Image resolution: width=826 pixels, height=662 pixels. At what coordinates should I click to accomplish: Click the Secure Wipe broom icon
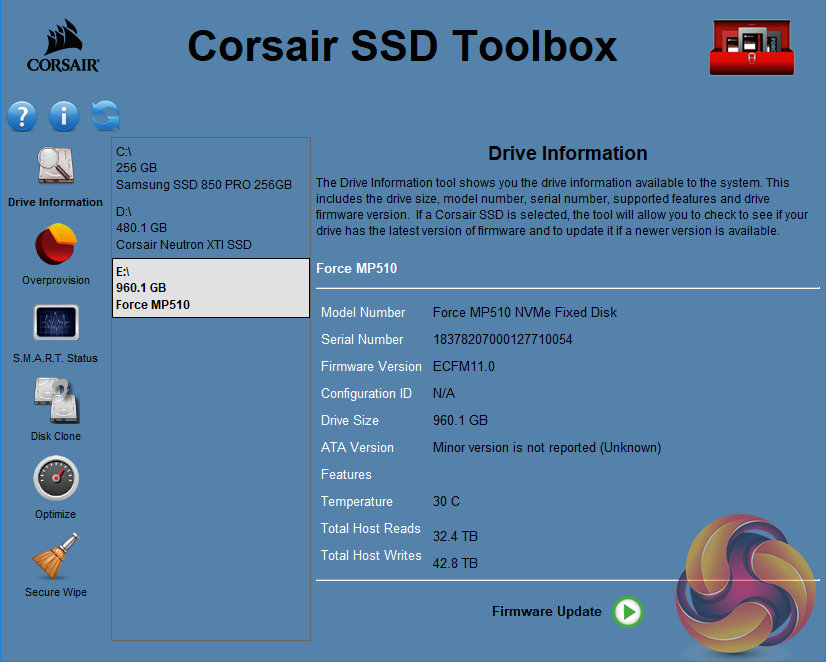point(56,556)
